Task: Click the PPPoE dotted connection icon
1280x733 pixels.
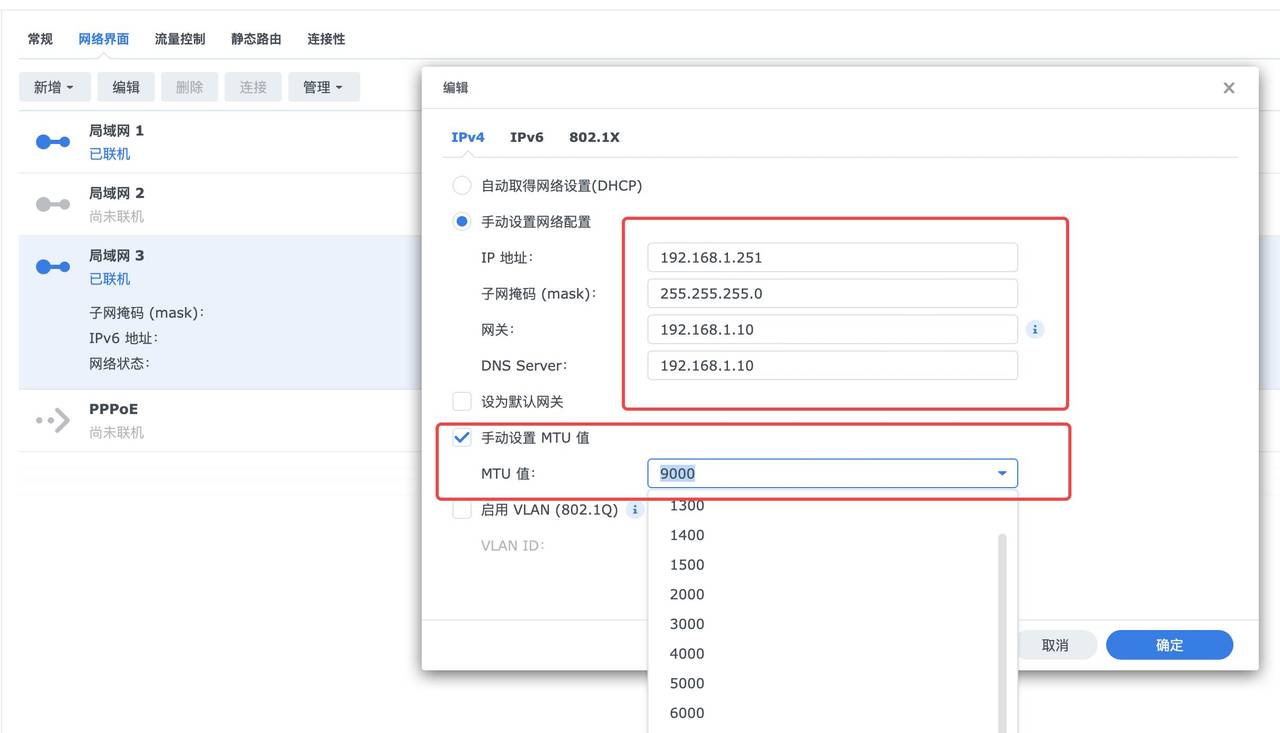Action: pyautogui.click(x=51, y=419)
